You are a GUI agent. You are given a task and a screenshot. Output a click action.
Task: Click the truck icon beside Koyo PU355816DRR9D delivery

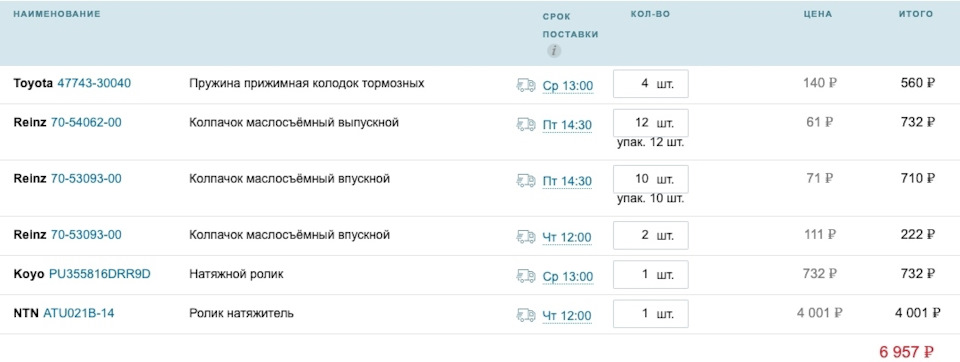click(x=526, y=276)
